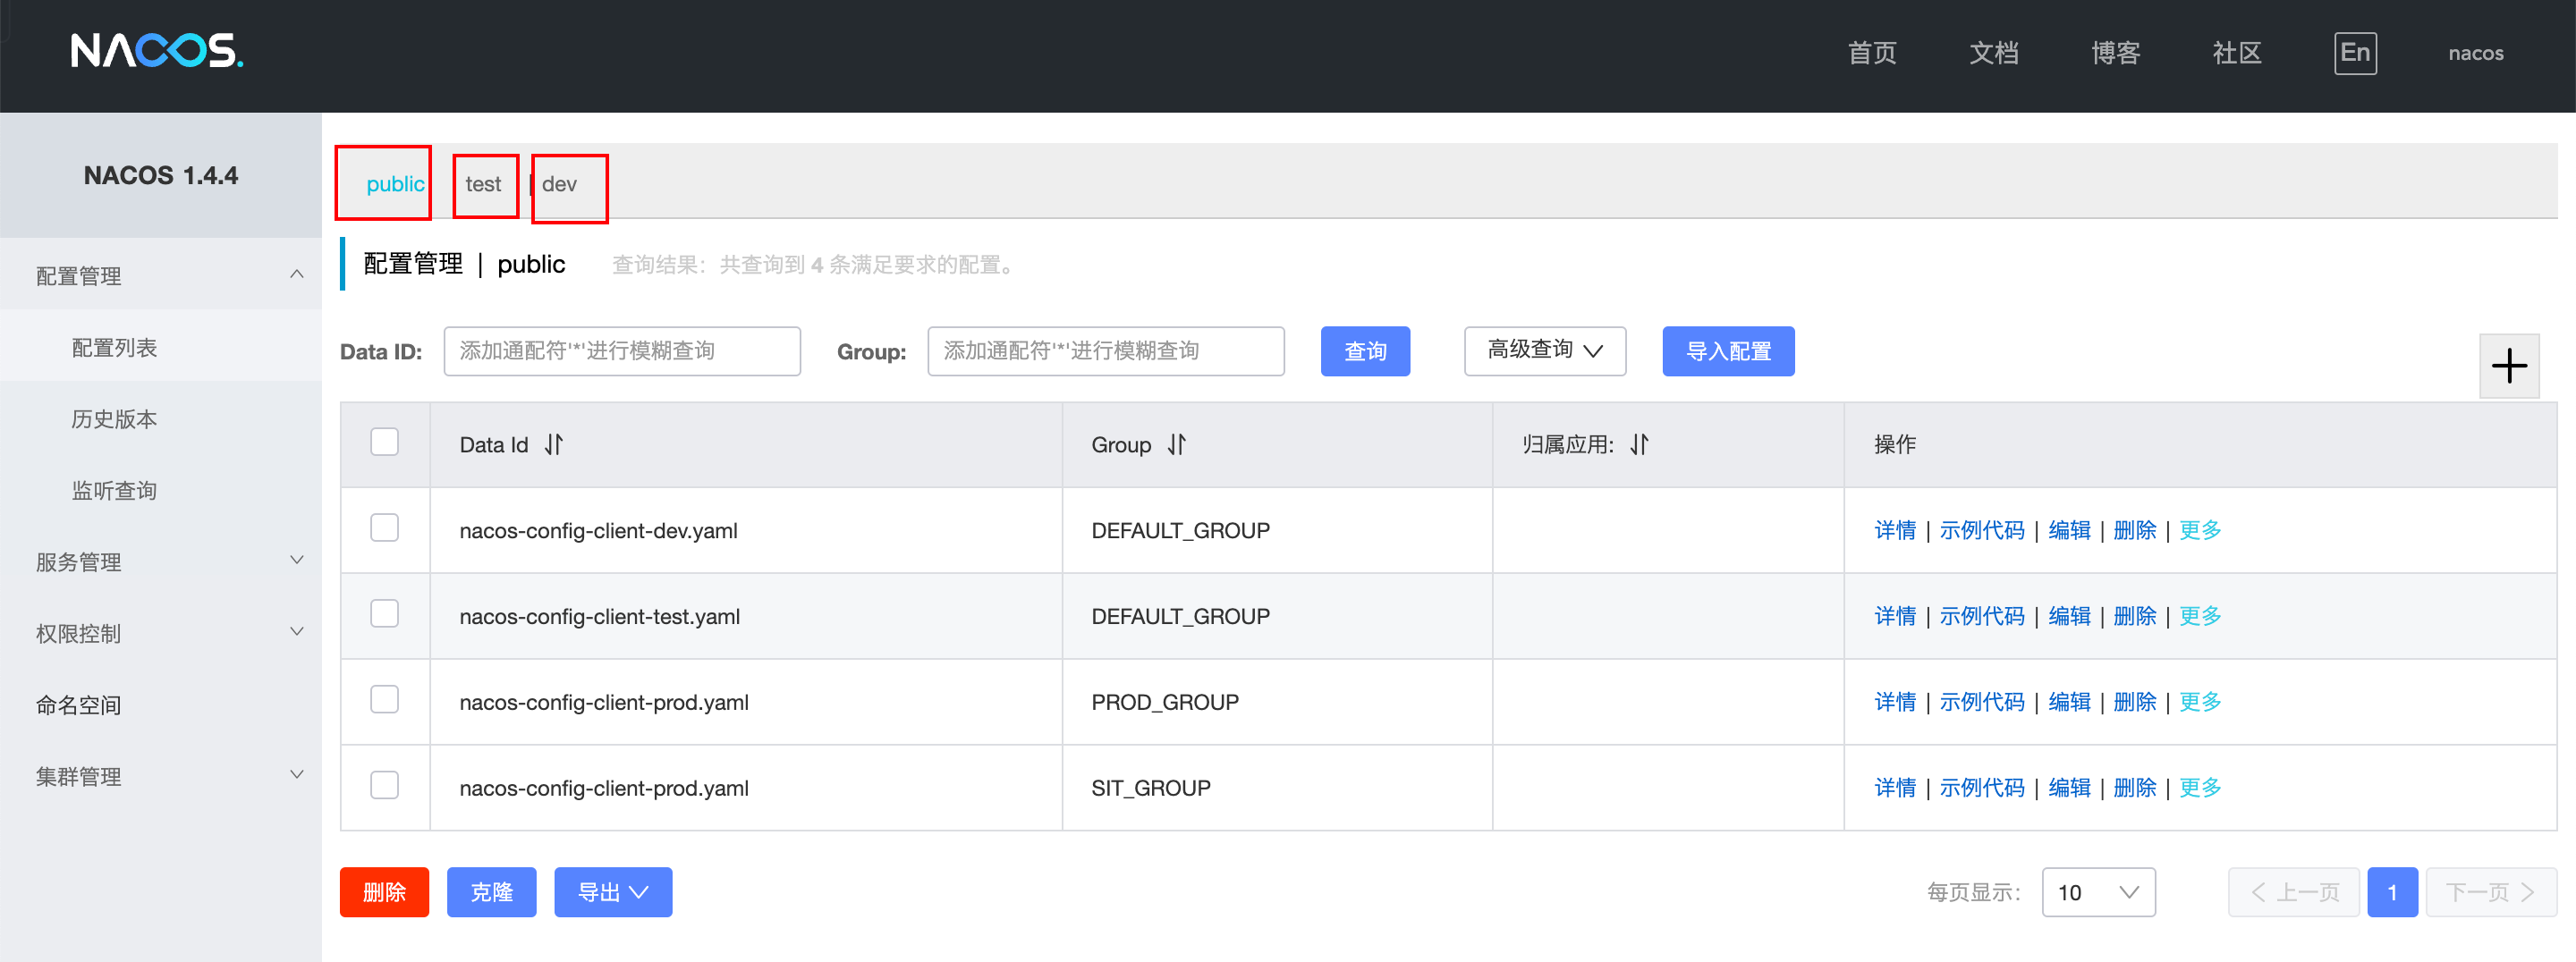Check the PROD_GROUP row checkbox
The width and height of the screenshot is (2576, 962).
pos(384,700)
